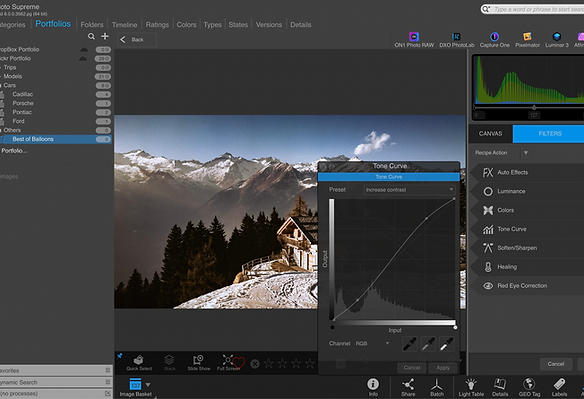The image size is (584, 399).
Task: Open the Image Basket dropdown arrow
Action: [x=148, y=384]
